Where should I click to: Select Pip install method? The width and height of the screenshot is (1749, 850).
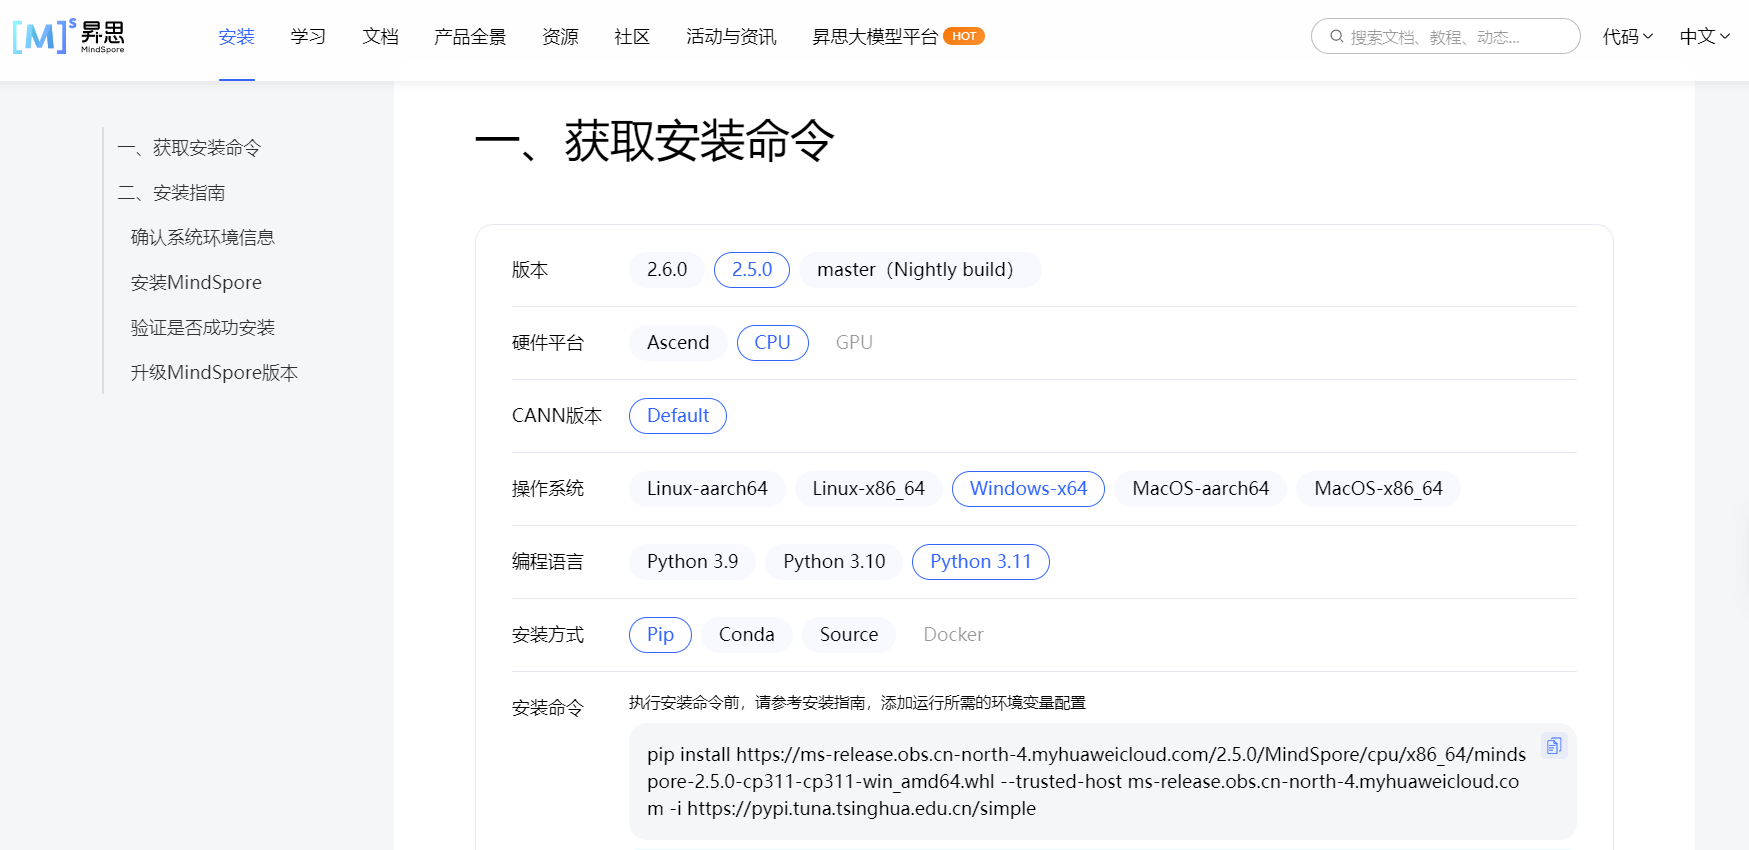660,635
